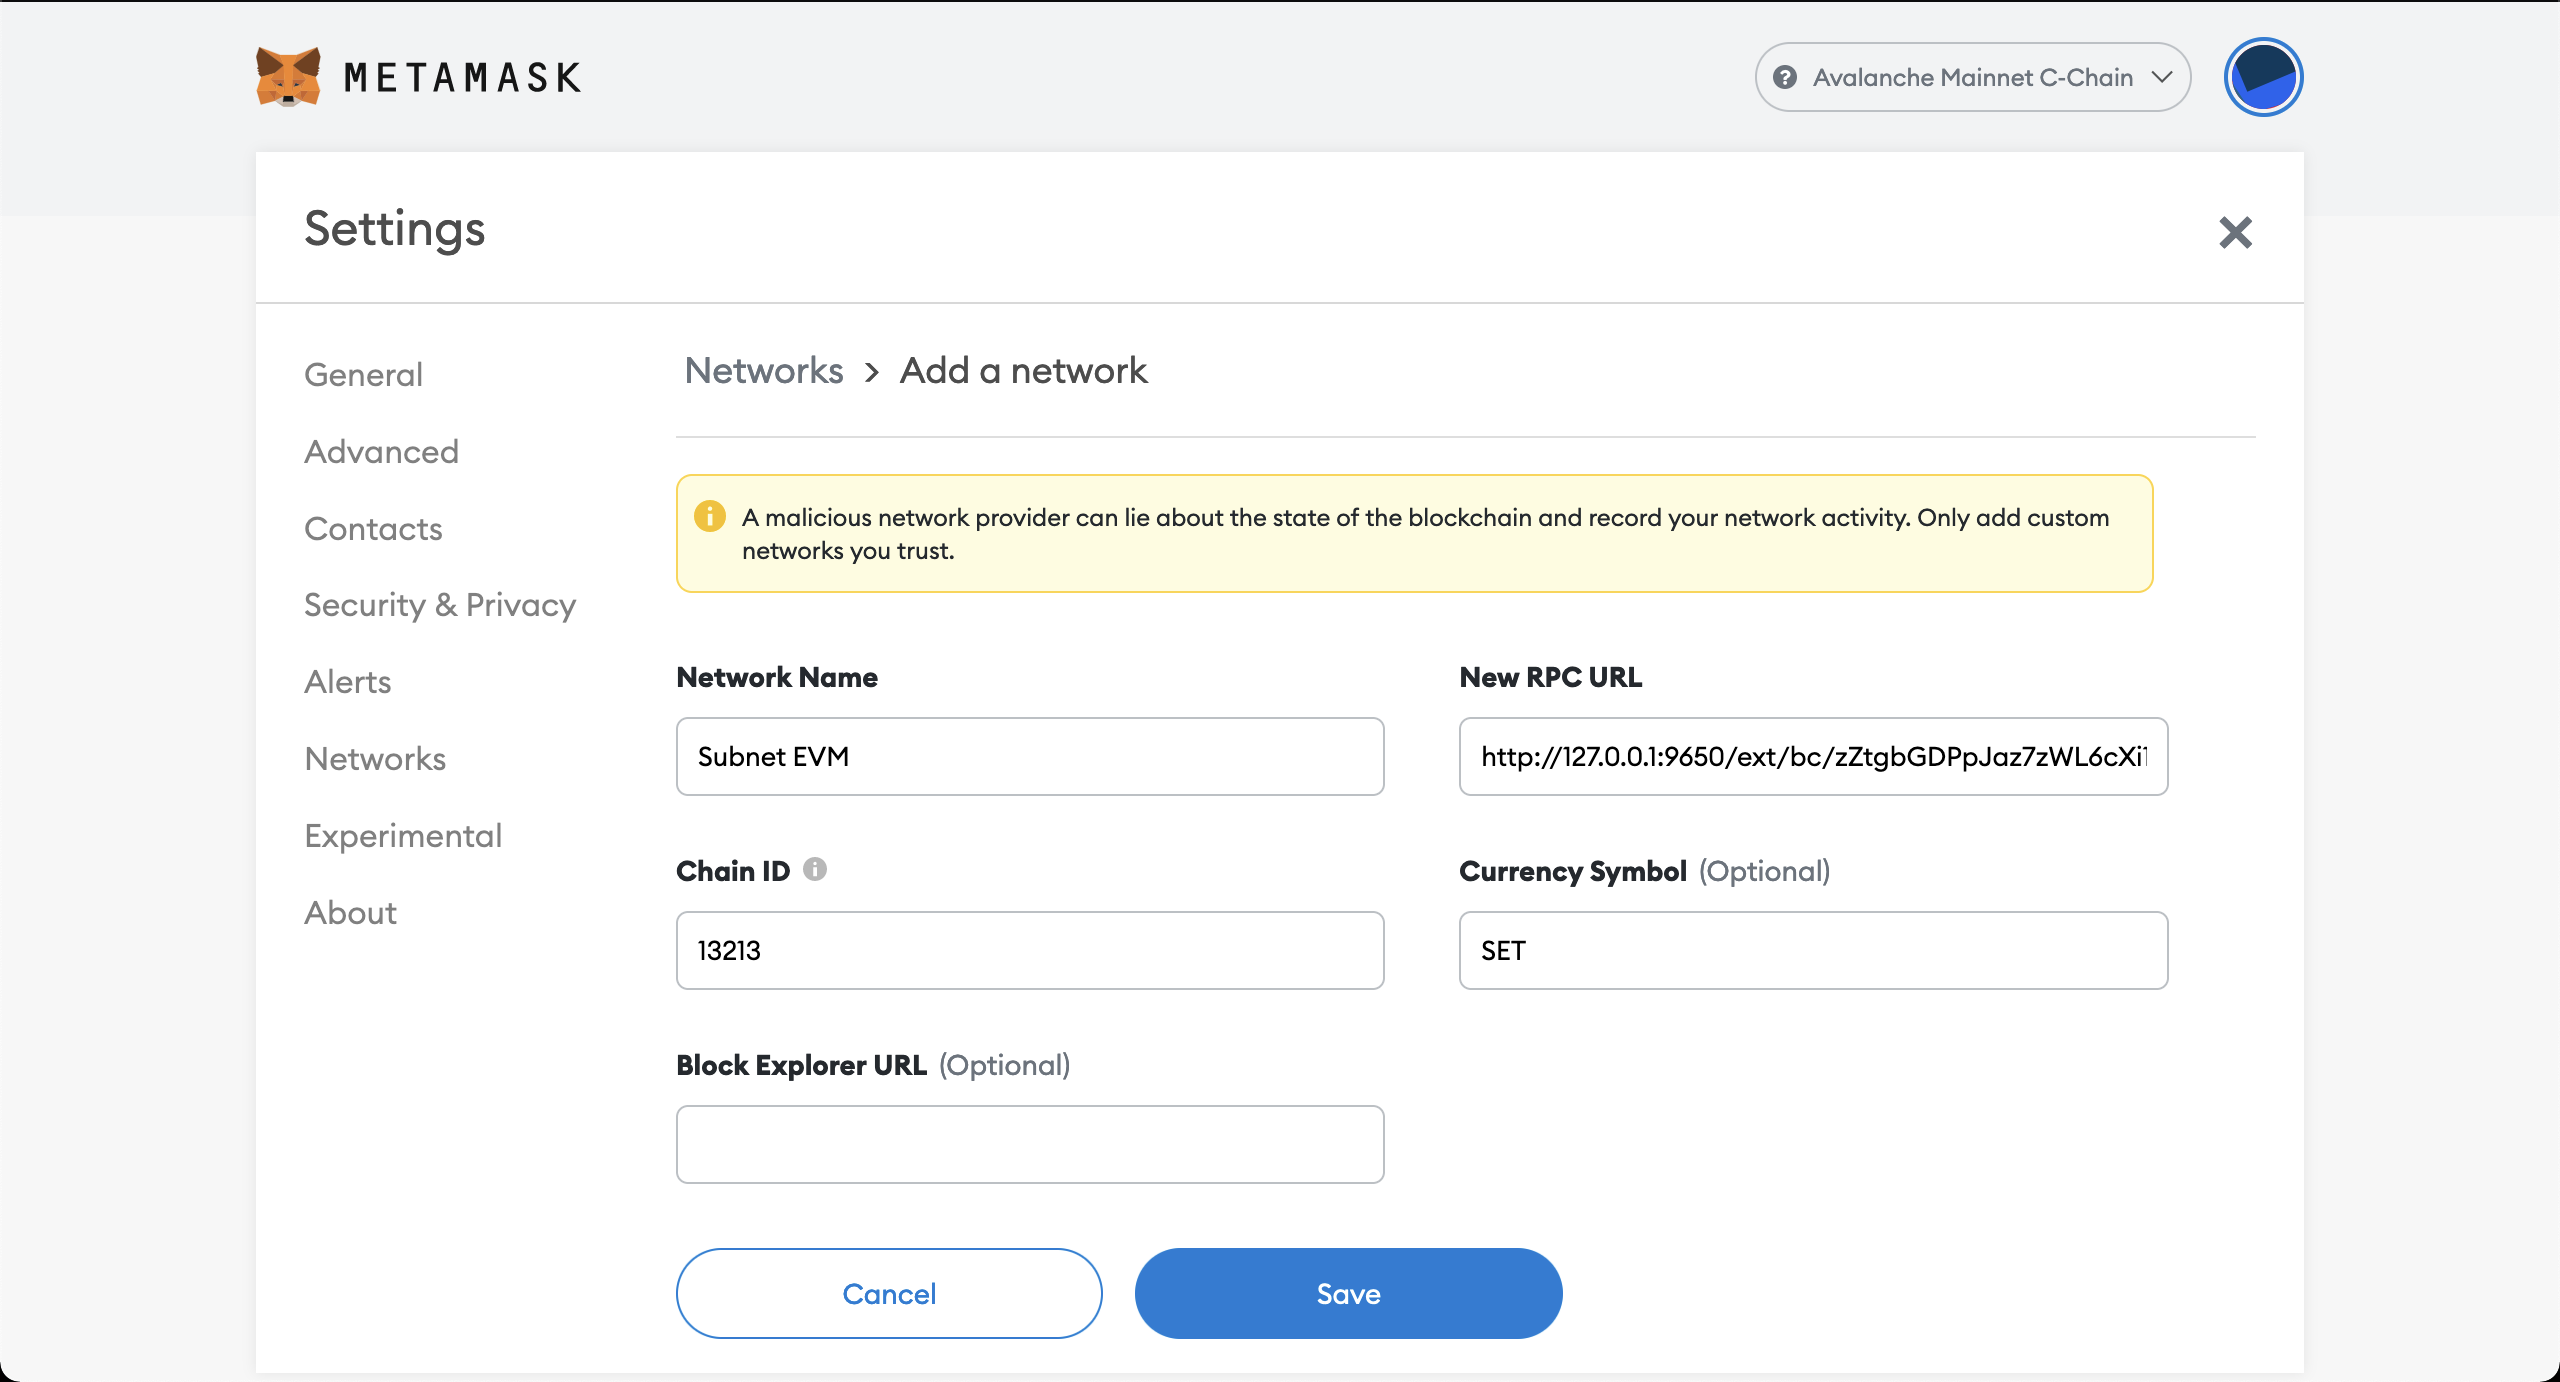The width and height of the screenshot is (2560, 1382).
Task: Open General settings section
Action: (363, 375)
